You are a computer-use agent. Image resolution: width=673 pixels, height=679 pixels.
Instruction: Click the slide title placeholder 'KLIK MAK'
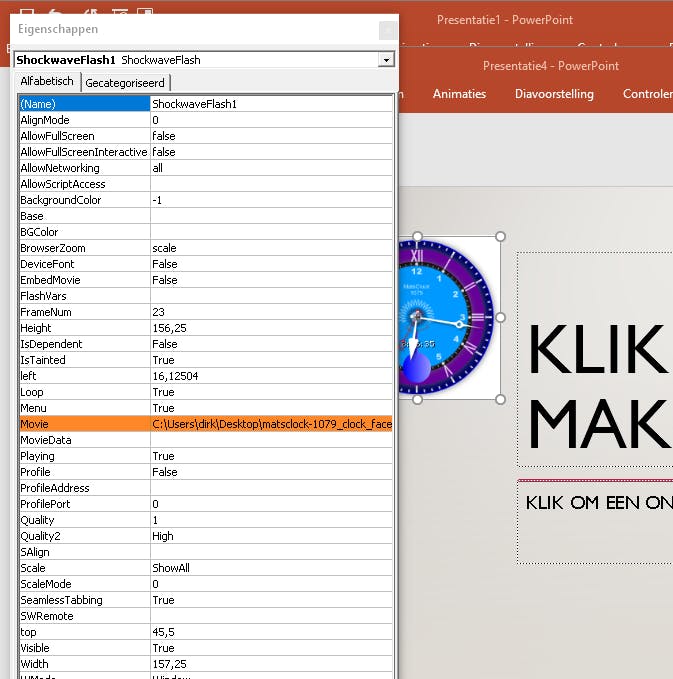tap(595, 359)
